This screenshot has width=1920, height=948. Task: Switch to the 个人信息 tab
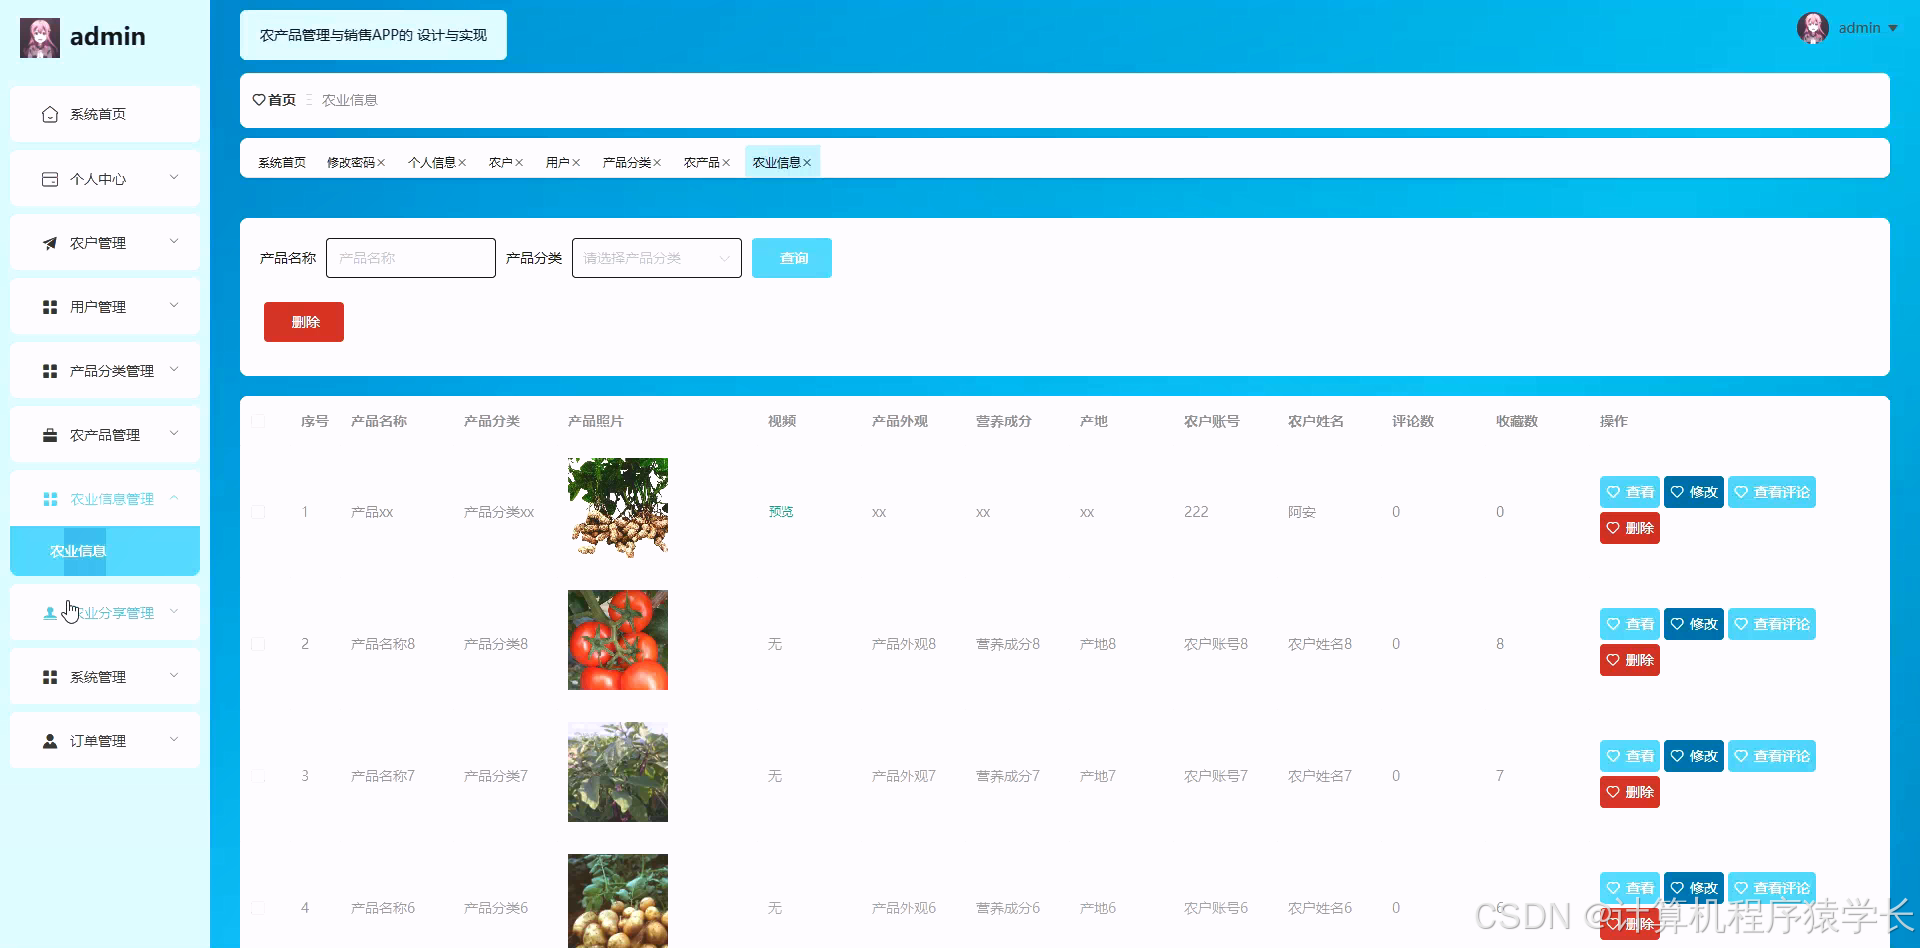[432, 163]
